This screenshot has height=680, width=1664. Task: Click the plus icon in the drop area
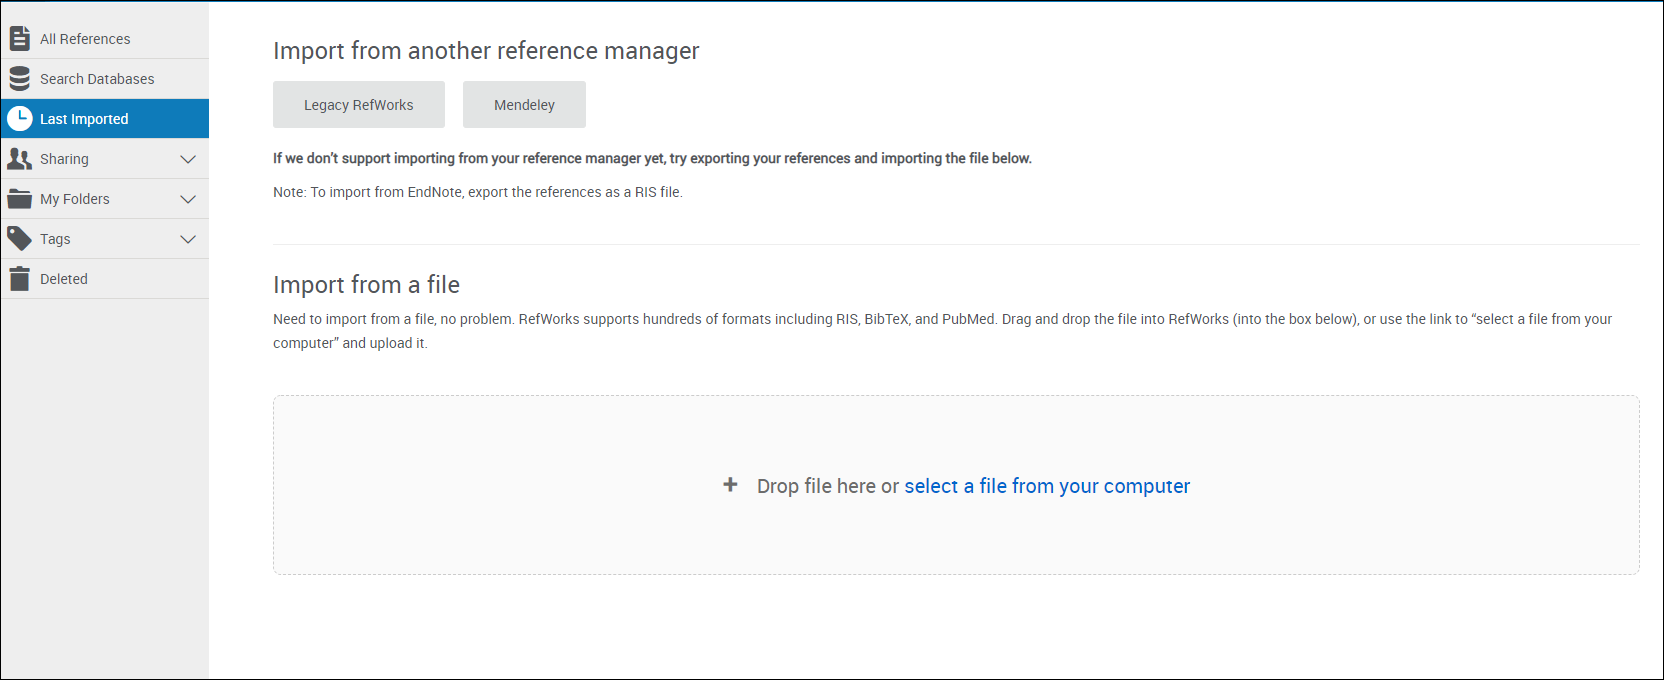730,485
